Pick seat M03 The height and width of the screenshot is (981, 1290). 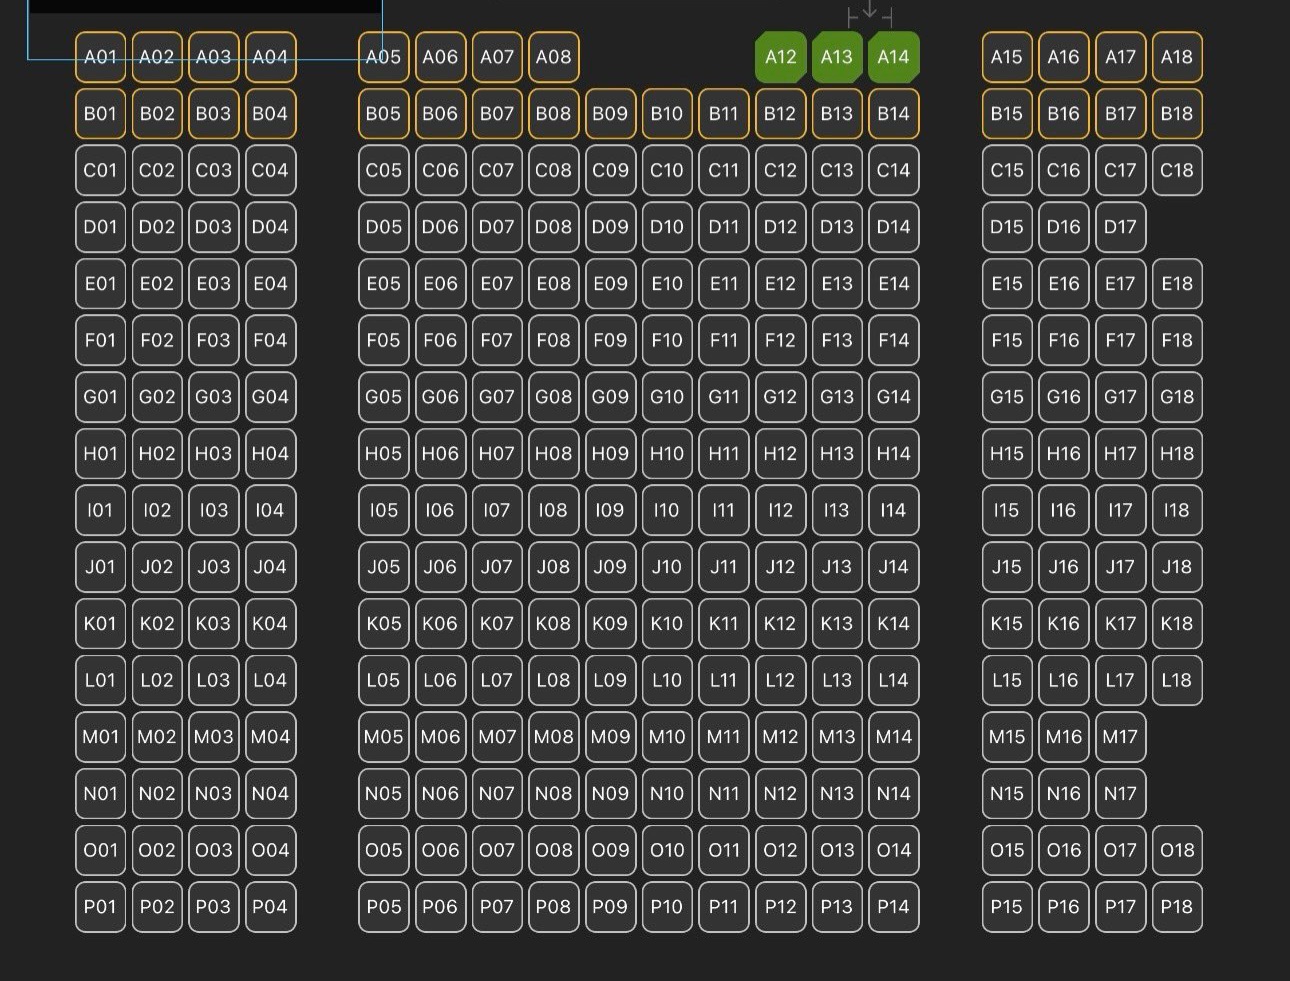point(213,737)
